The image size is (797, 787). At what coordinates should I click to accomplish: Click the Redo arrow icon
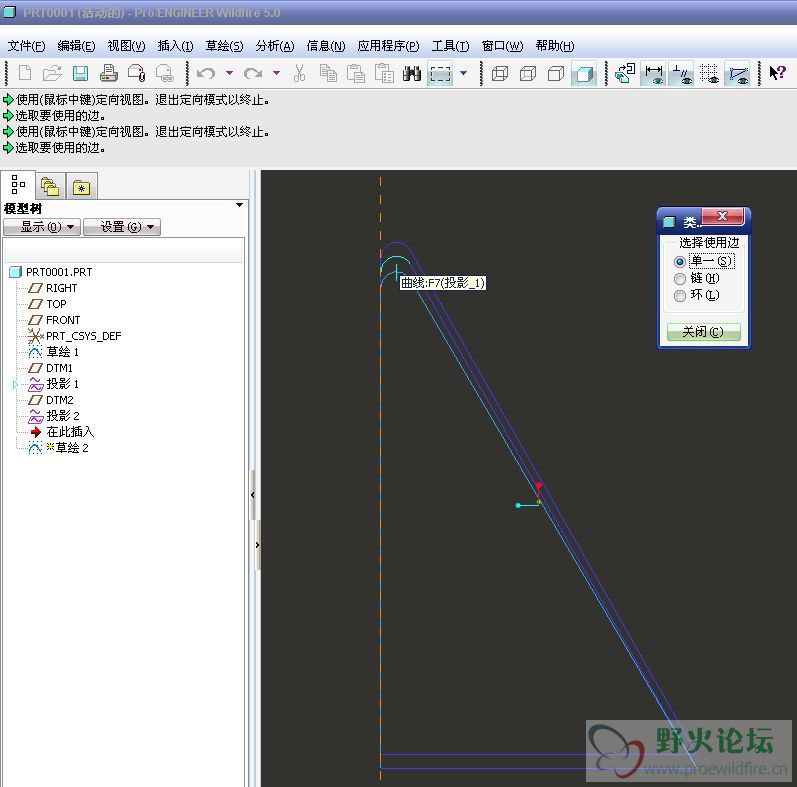253,73
